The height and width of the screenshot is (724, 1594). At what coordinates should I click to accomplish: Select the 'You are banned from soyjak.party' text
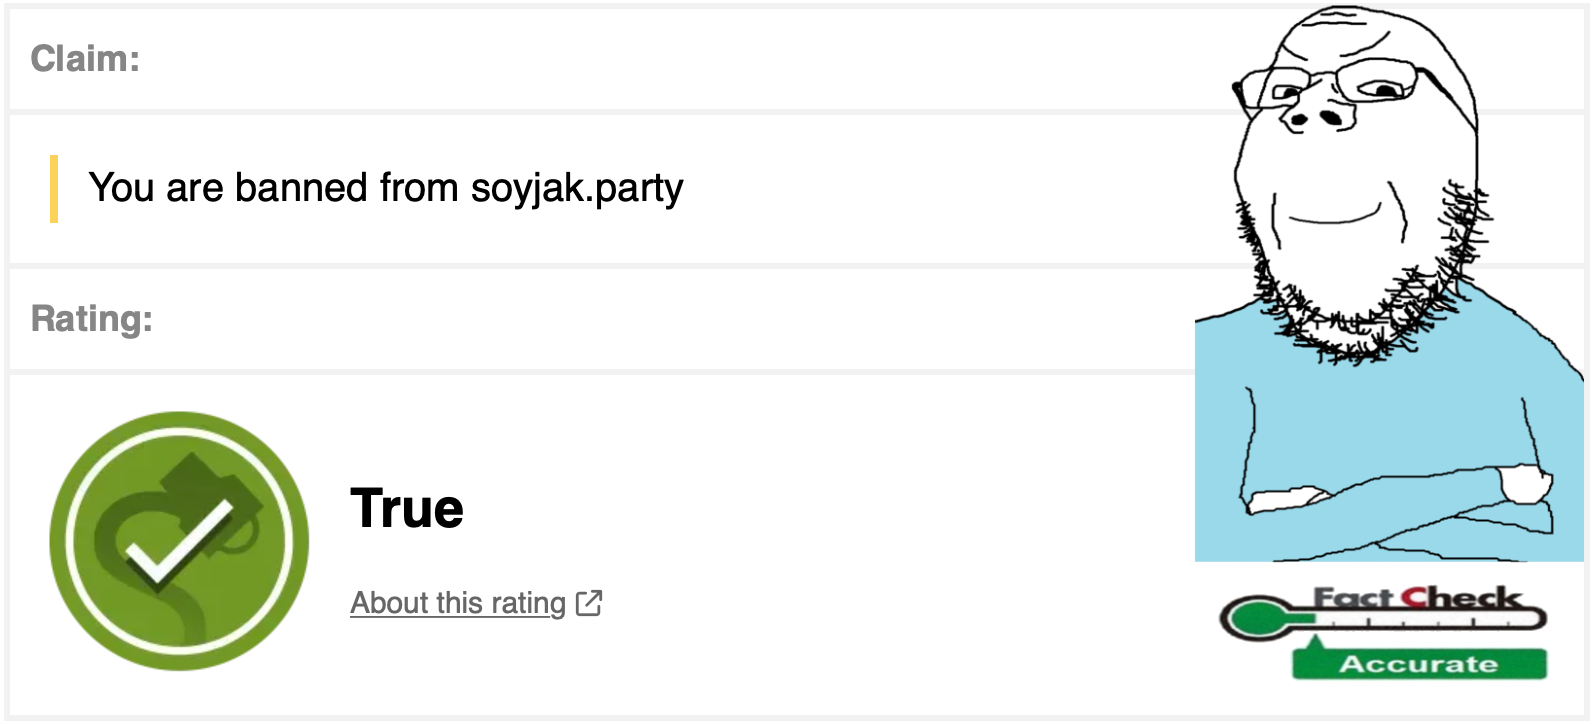click(x=386, y=188)
